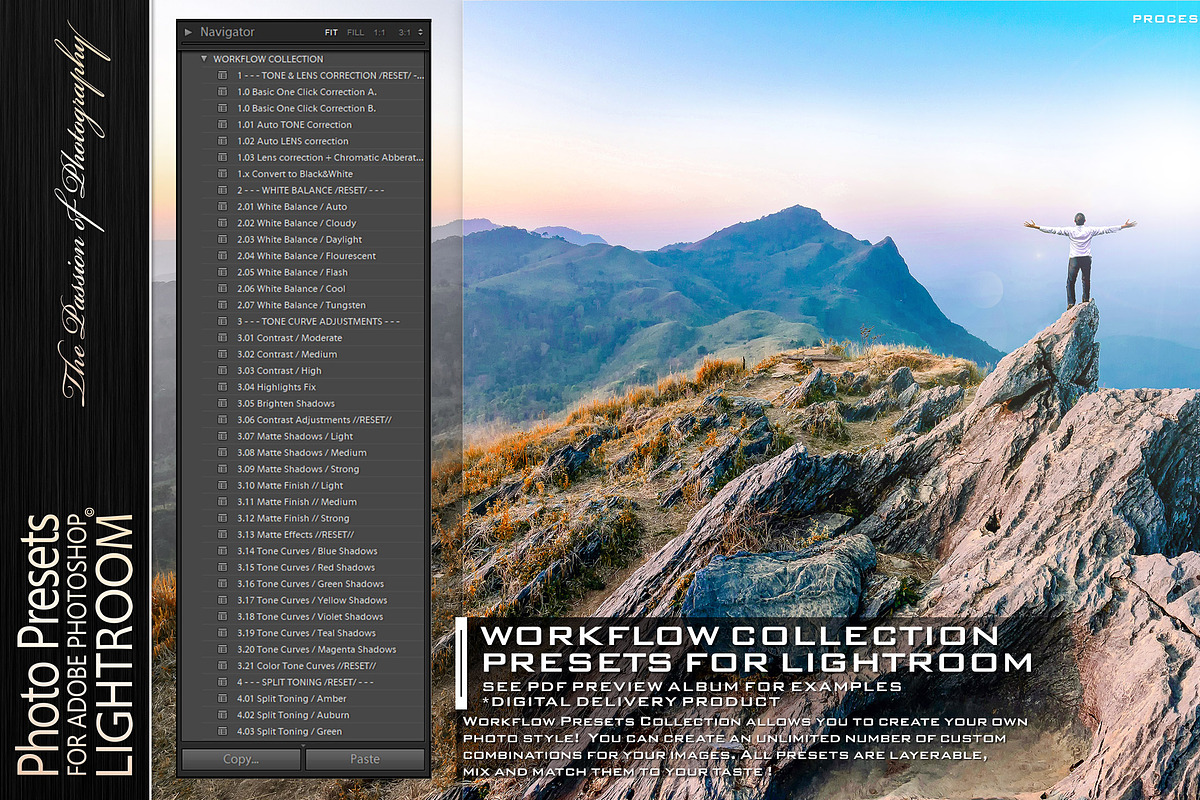Click the Copy... button
The height and width of the screenshot is (800, 1200).
[241, 759]
